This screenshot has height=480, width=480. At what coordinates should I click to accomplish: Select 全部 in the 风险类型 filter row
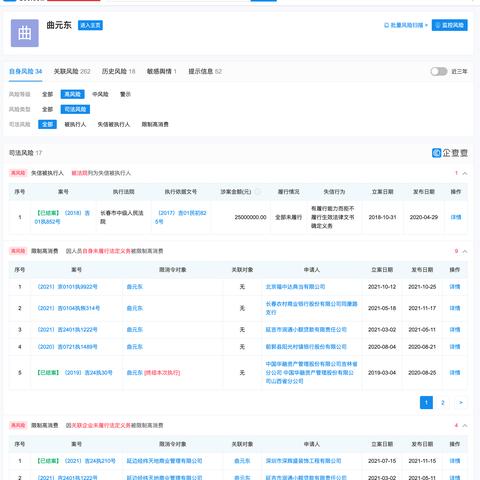click(47, 109)
